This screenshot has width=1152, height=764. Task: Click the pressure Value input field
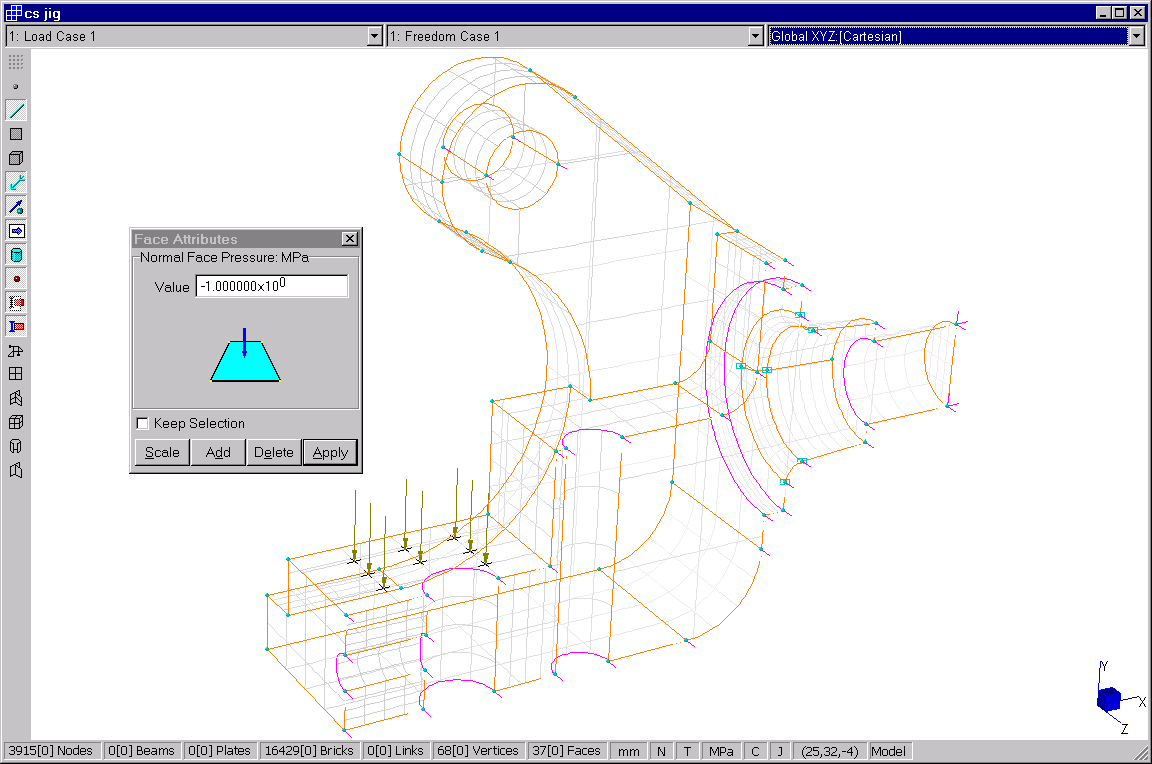271,287
